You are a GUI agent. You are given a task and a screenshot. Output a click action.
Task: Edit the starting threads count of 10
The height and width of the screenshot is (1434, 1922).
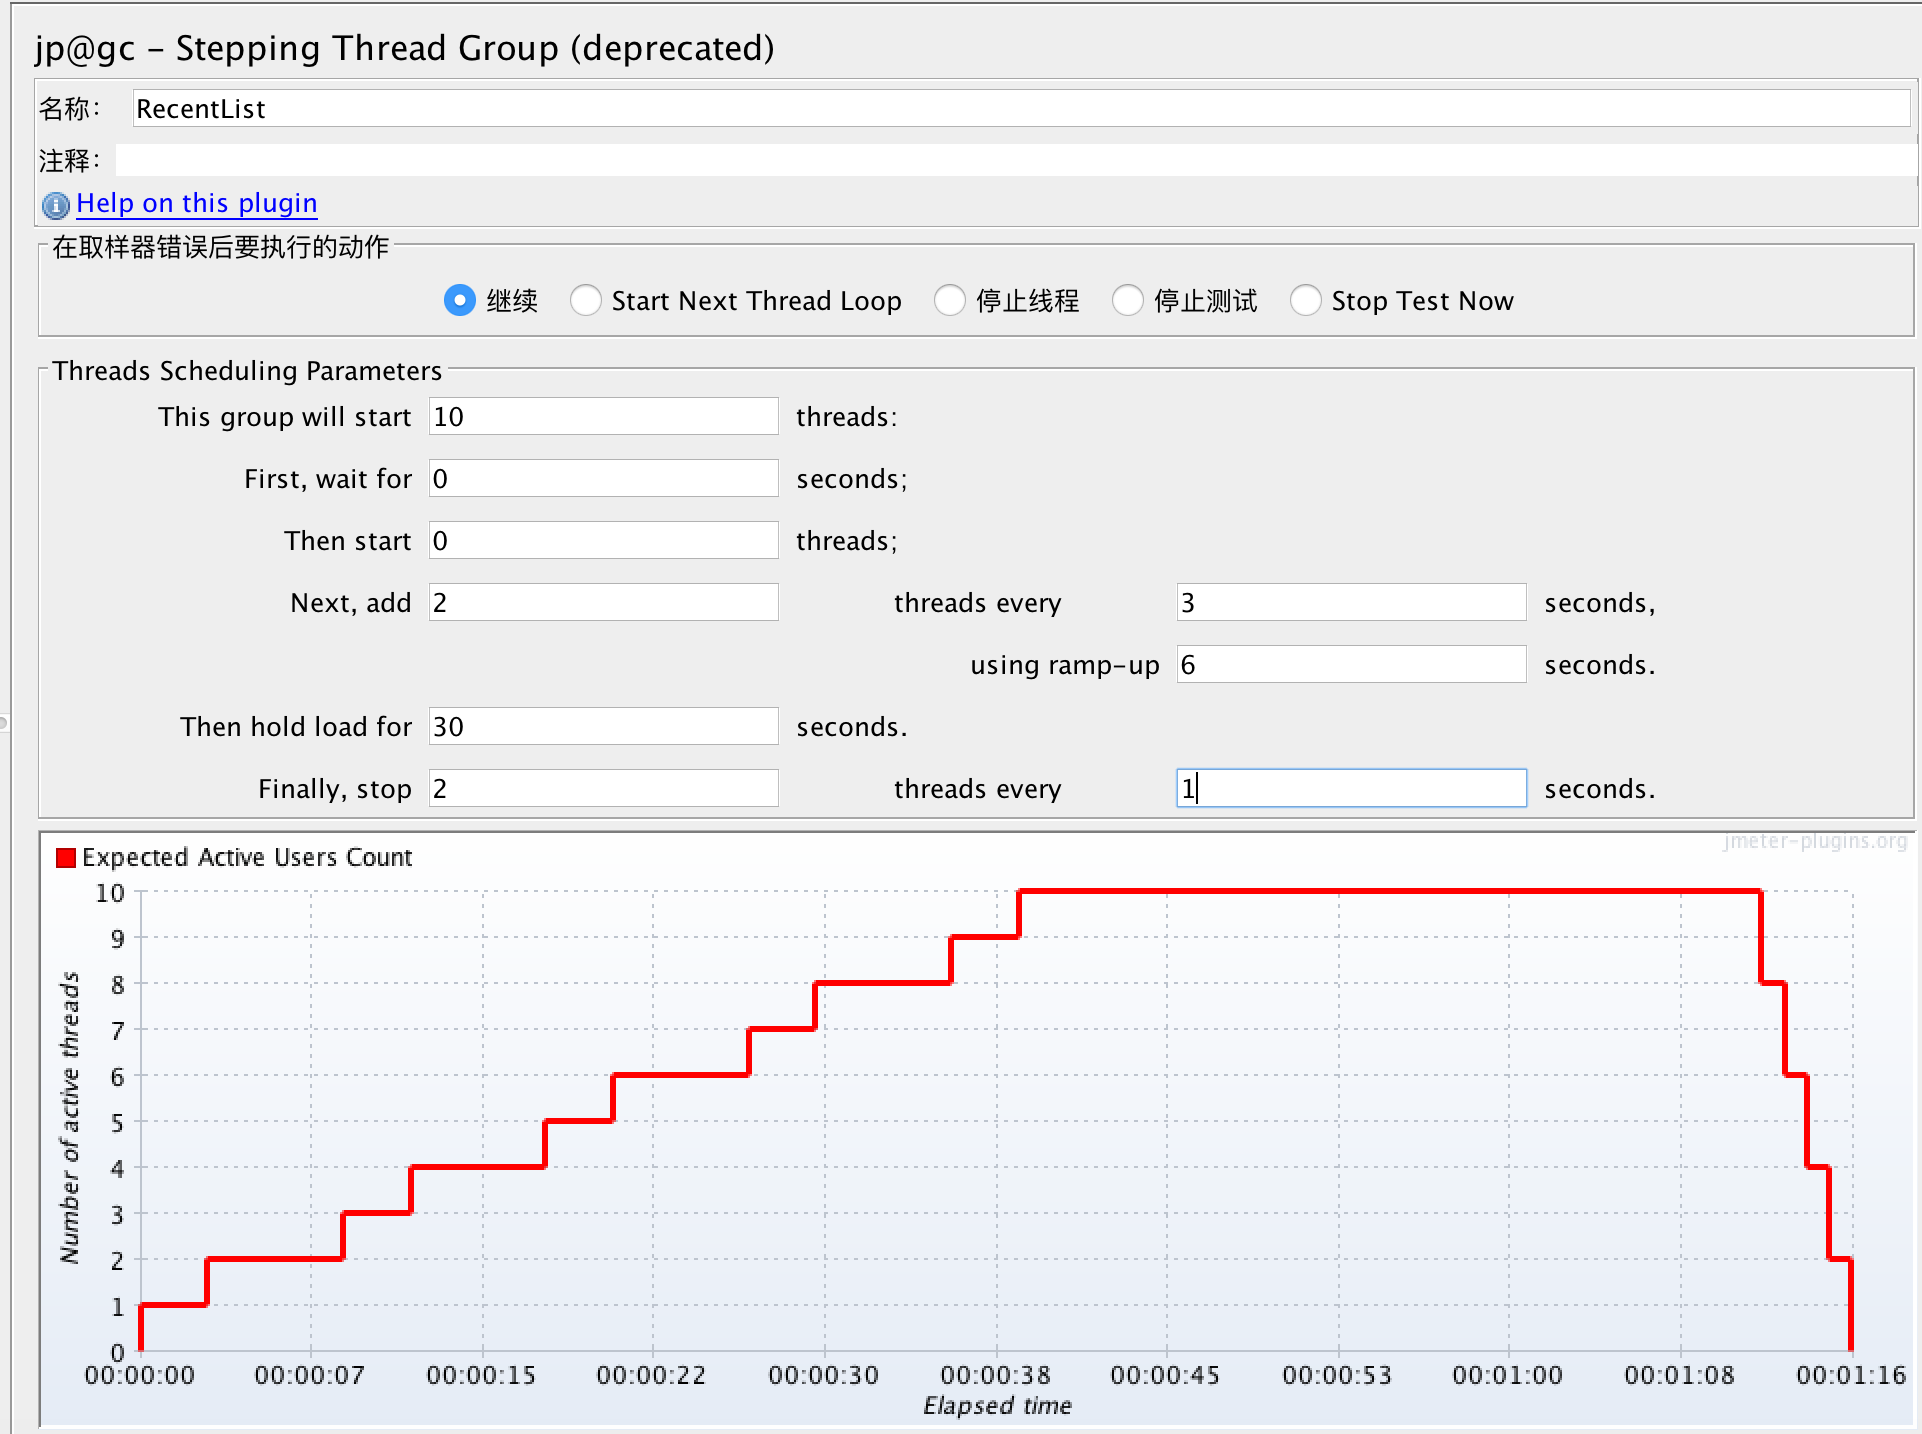(600, 416)
